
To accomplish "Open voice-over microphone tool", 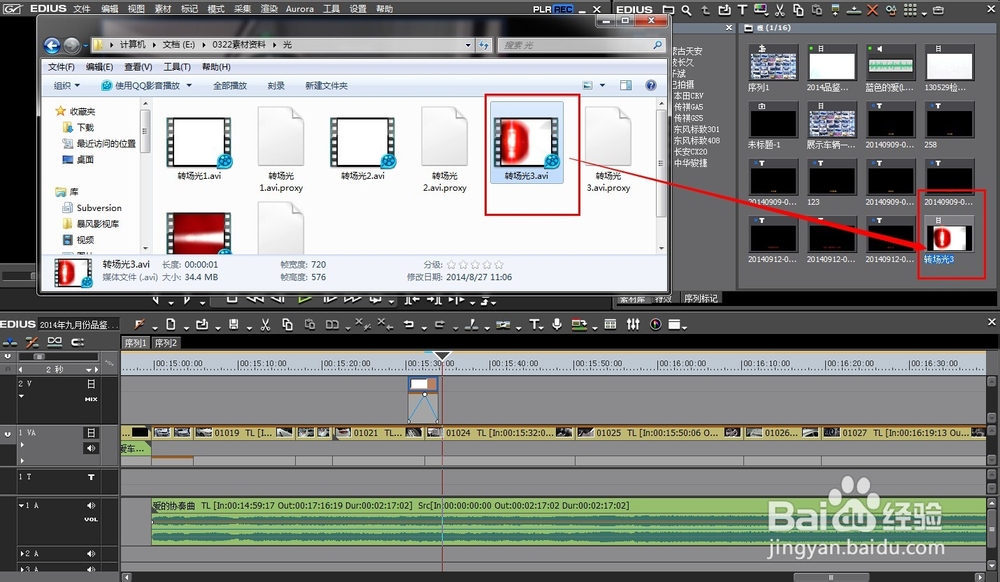I will coord(557,324).
